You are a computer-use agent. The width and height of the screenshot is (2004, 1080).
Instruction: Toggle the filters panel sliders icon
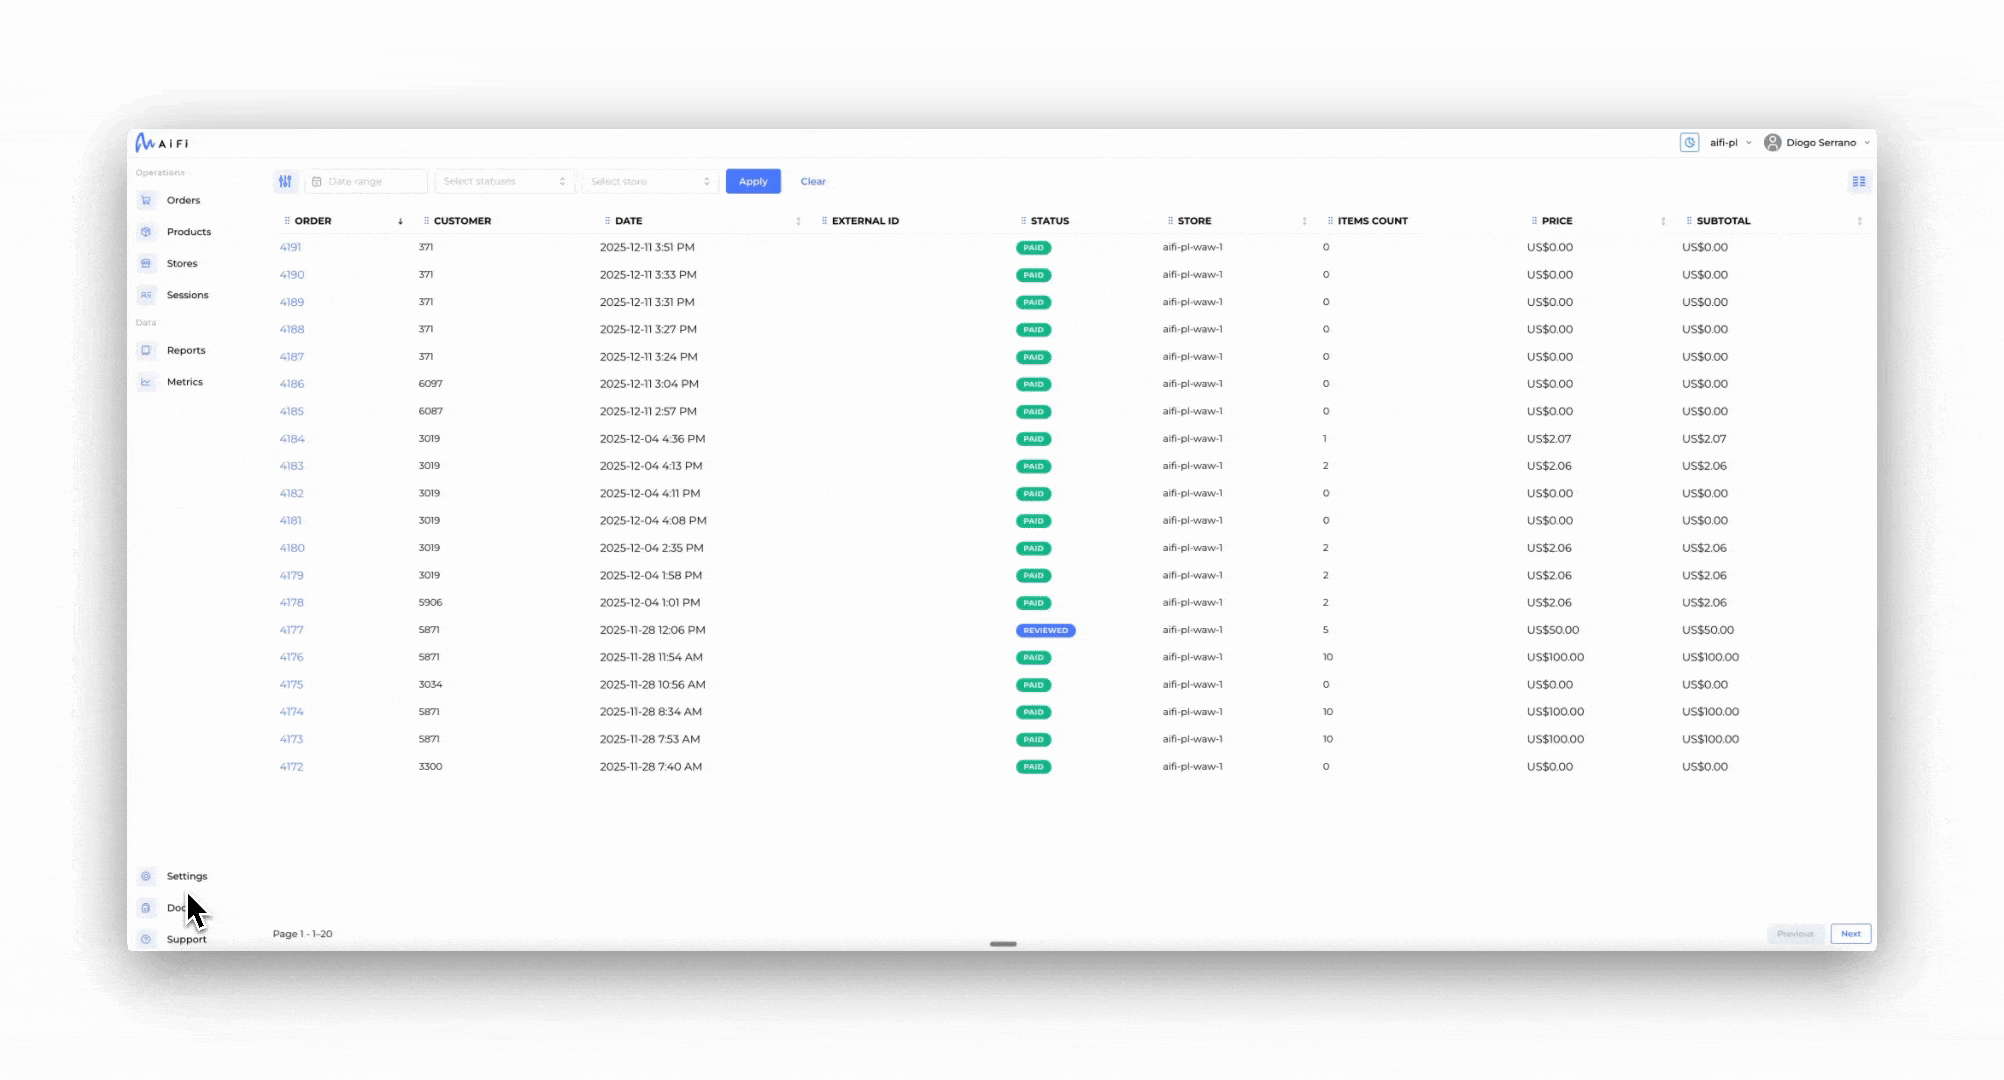[x=285, y=181]
